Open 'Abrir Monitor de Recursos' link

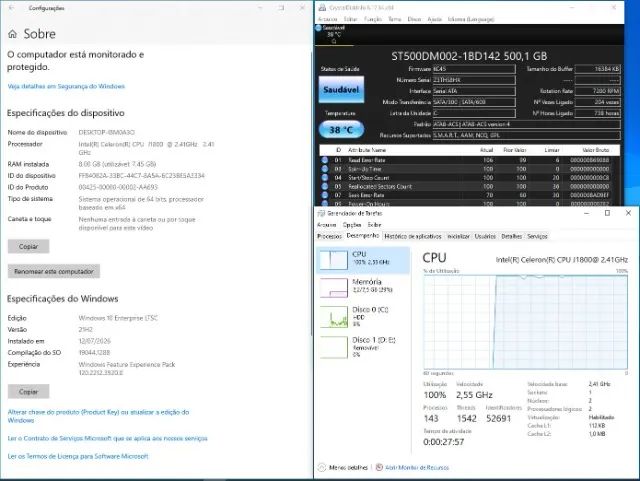[417, 468]
